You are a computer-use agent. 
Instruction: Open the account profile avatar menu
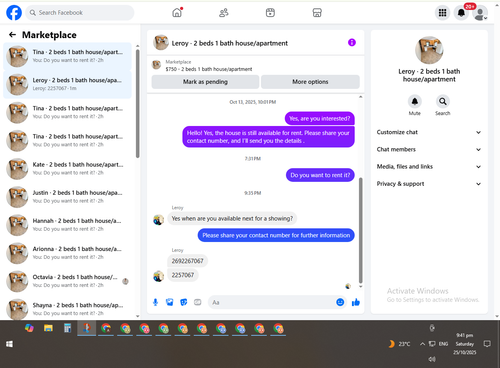coord(480,13)
